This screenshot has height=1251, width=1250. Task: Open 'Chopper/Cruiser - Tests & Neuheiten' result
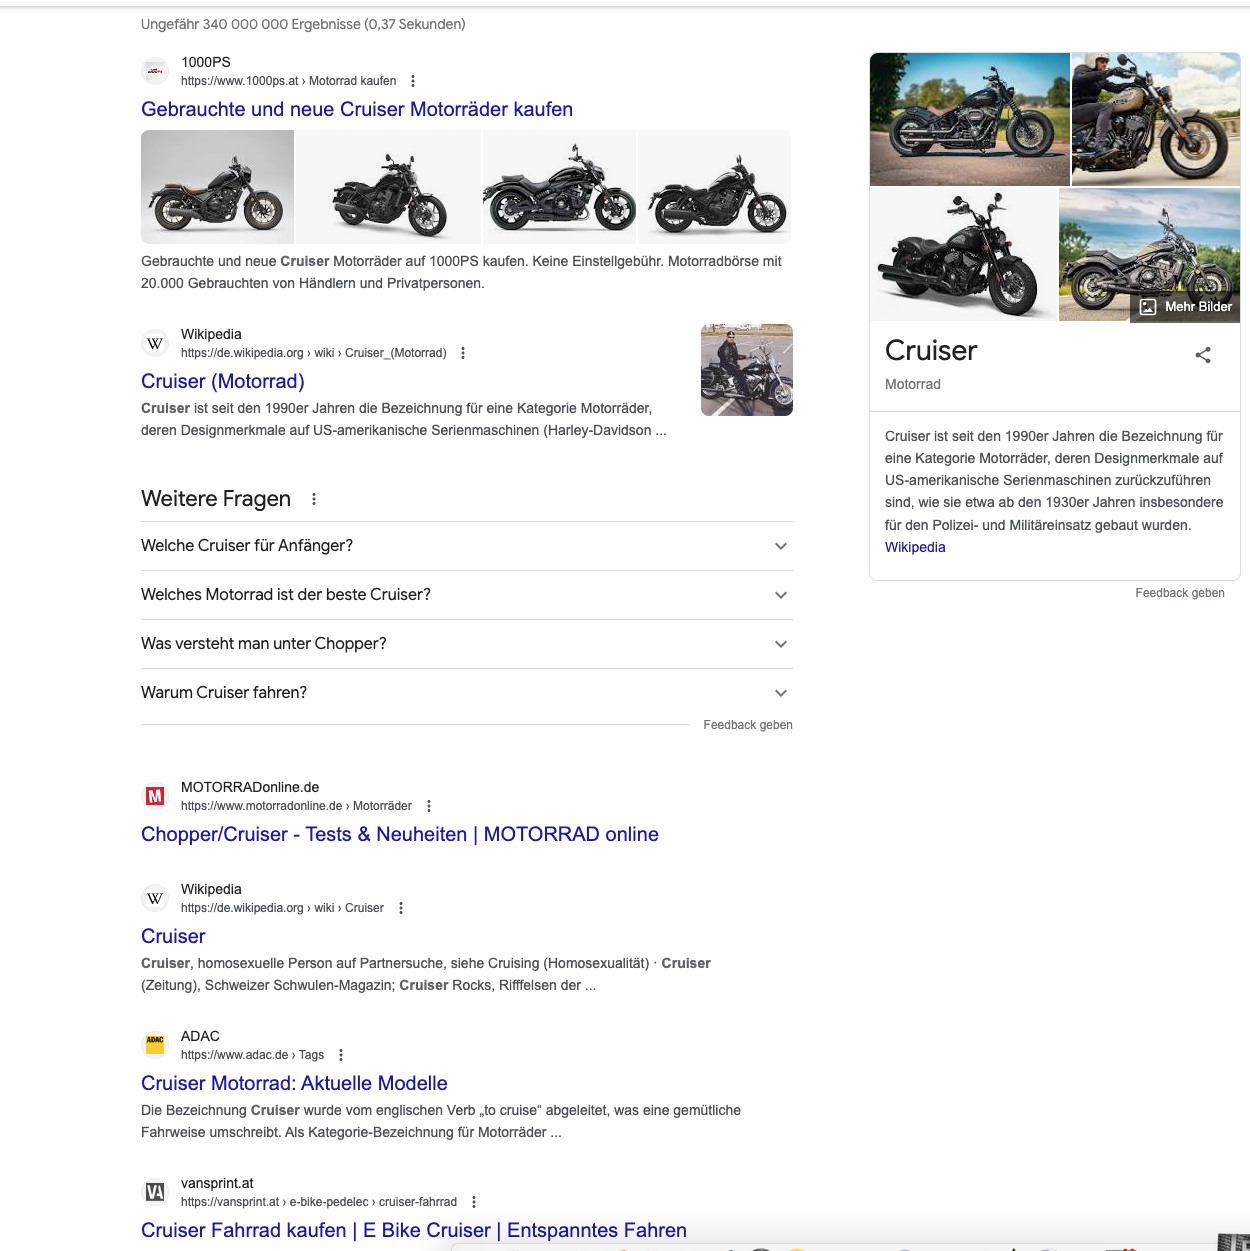coord(400,834)
